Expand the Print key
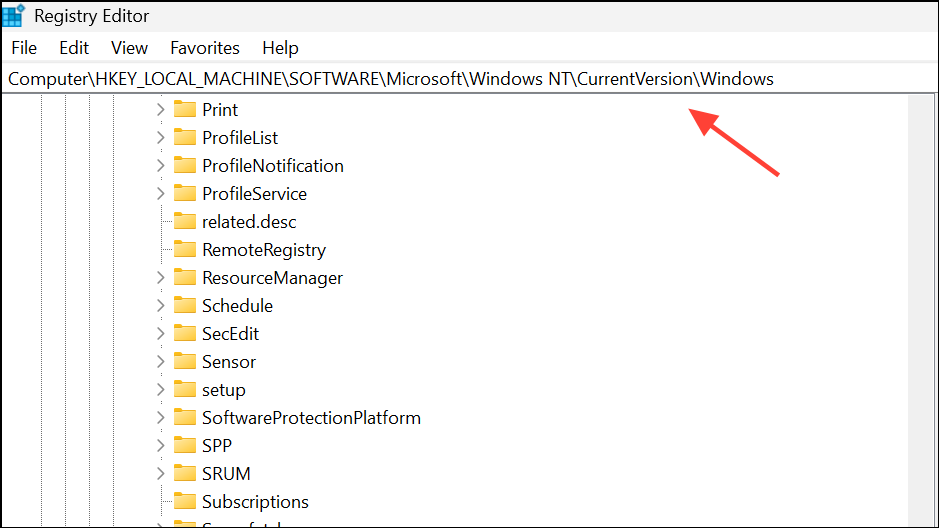Viewport: 939px width, 528px height. pyautogui.click(x=160, y=110)
